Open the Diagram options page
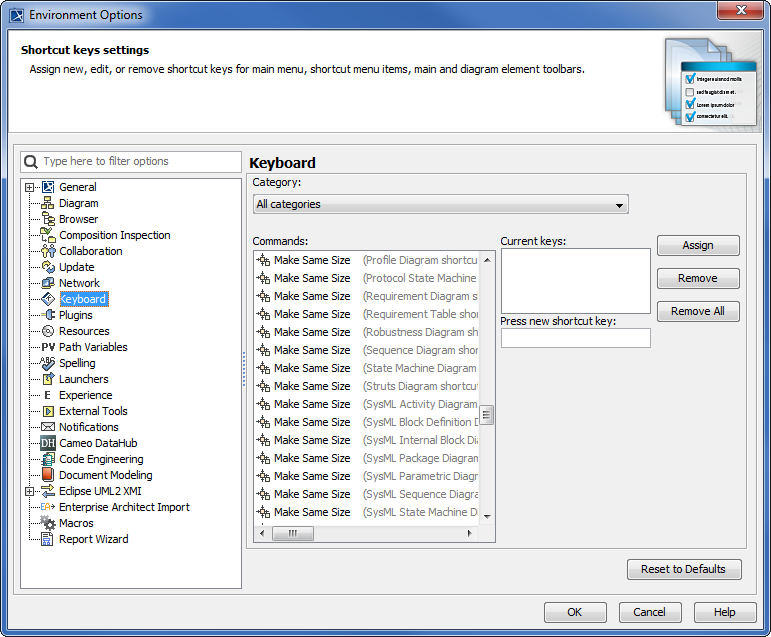Screen dimensions: 771x637 [79, 203]
